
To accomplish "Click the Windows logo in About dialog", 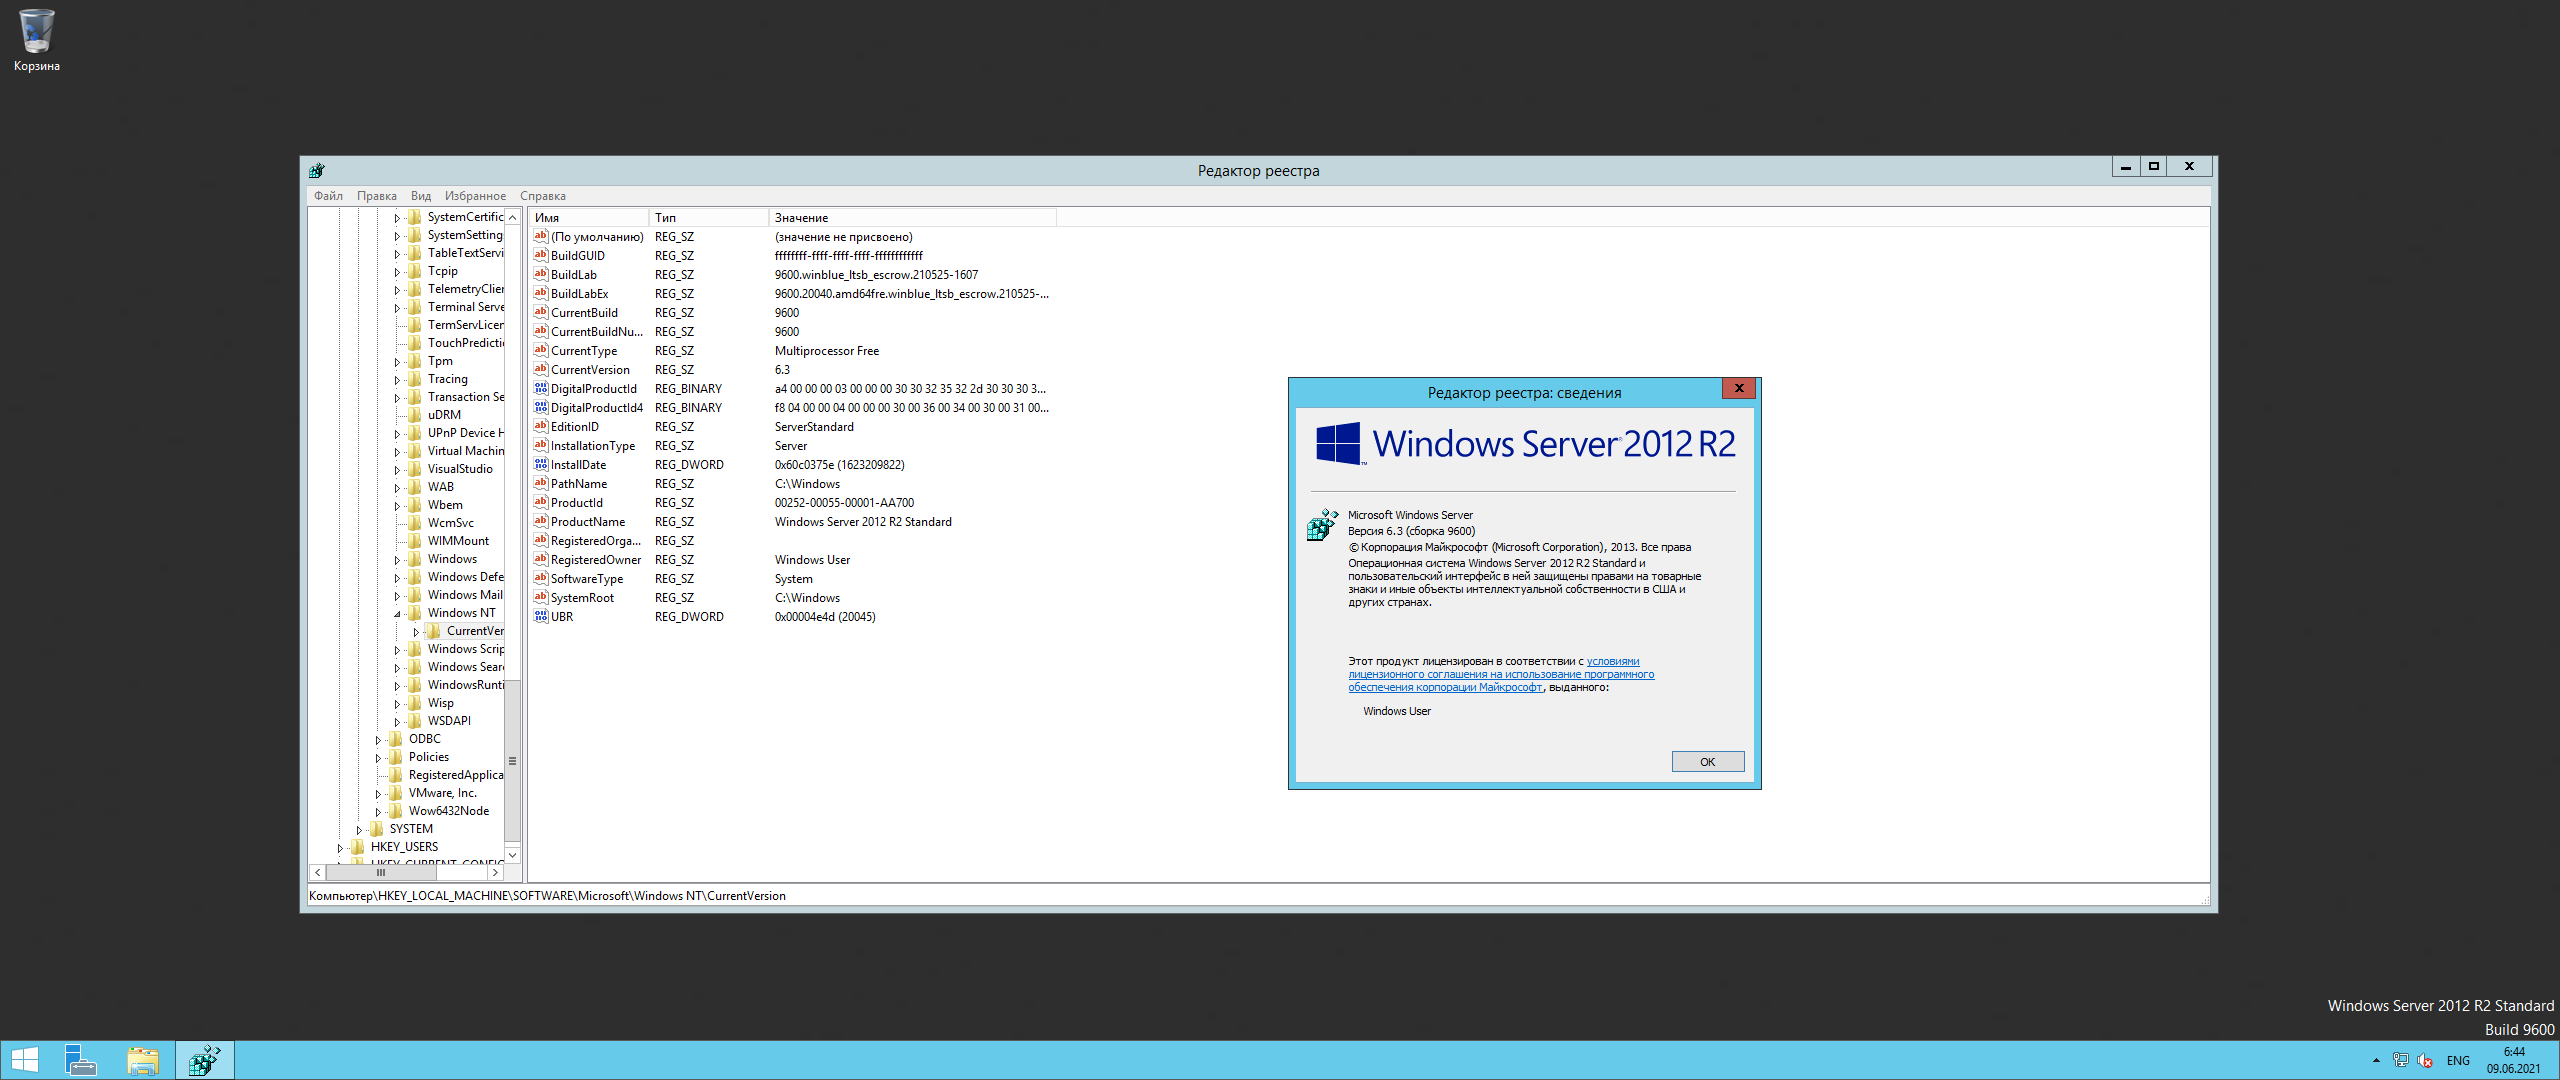I will point(1338,443).
